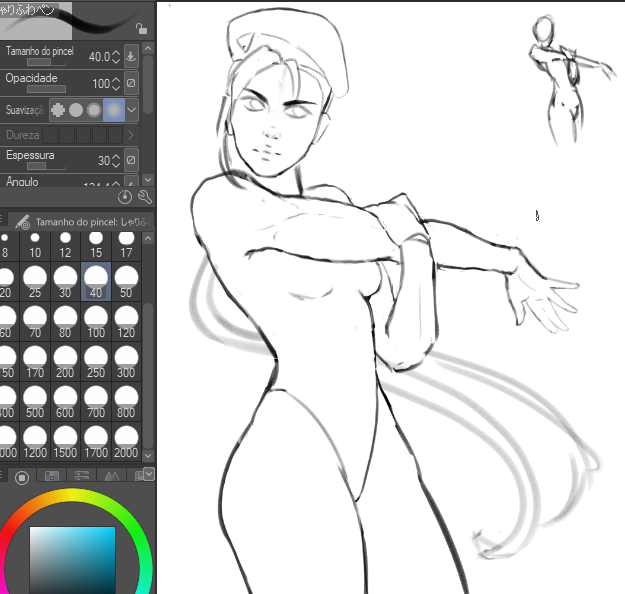Open the color palette tabs dropdown

coord(149,474)
